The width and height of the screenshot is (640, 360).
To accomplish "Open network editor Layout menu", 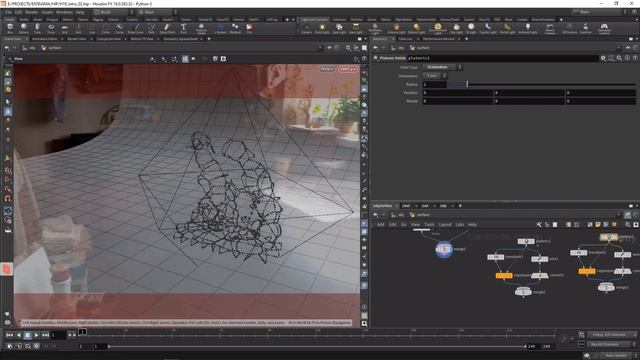I will pyautogui.click(x=445, y=224).
